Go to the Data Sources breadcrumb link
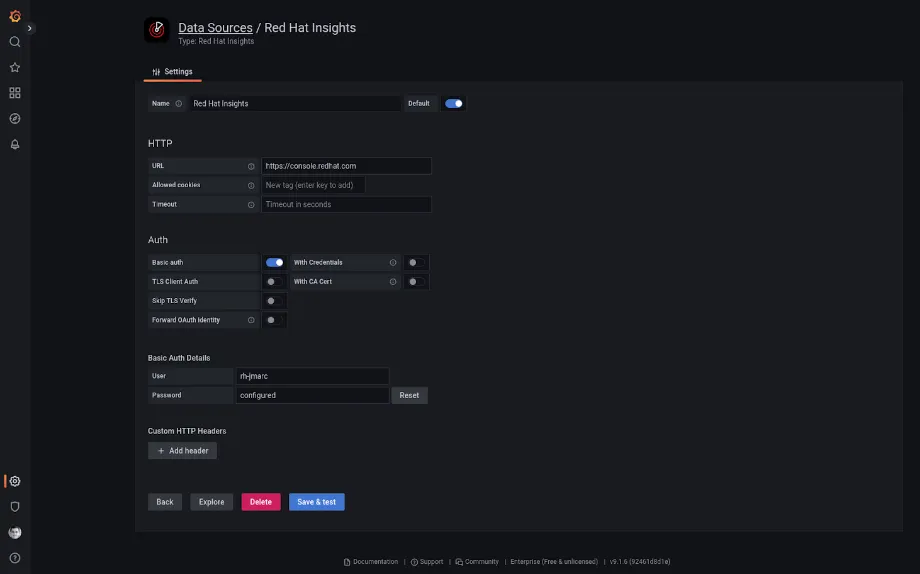 point(215,28)
